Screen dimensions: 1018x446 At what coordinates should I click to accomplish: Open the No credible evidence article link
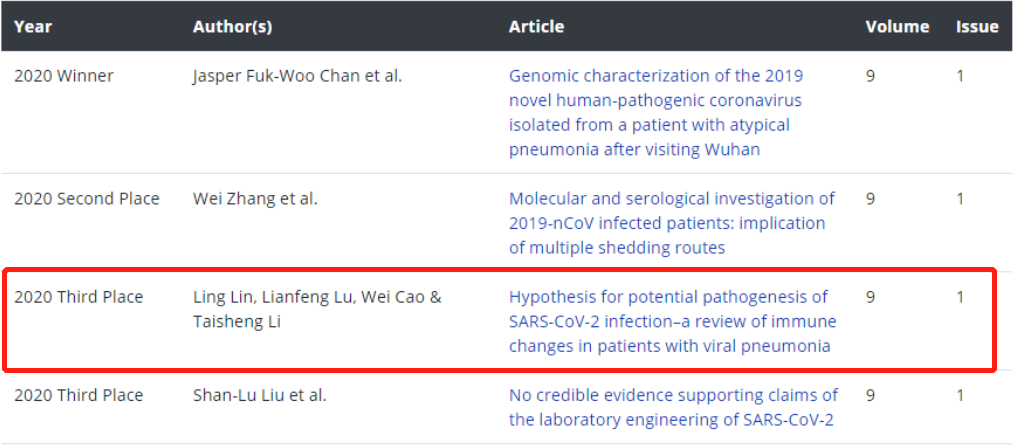coord(673,407)
